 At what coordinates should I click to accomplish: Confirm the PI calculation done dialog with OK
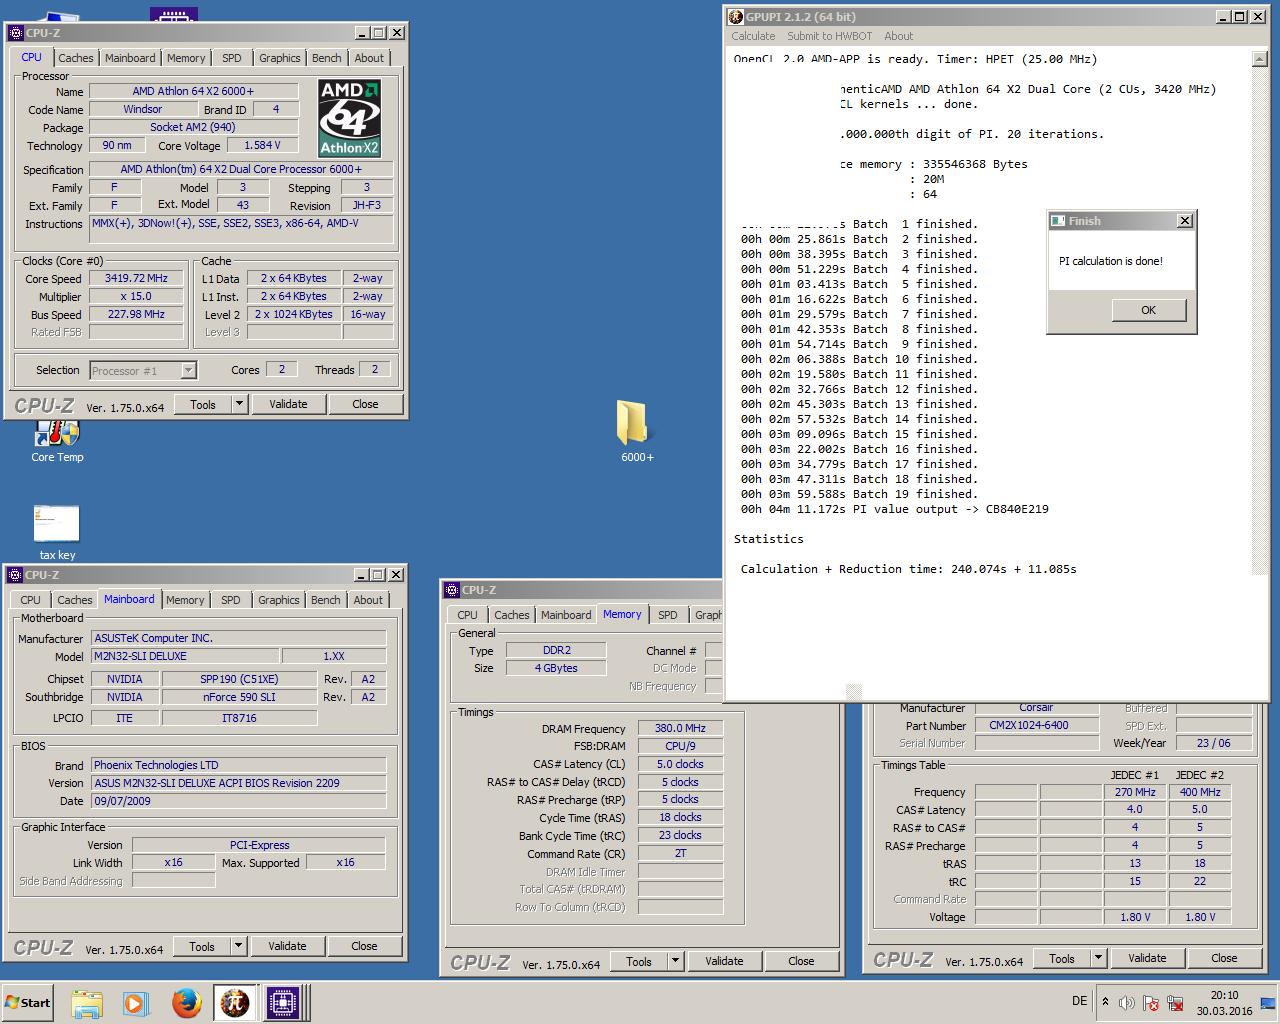(x=1148, y=310)
